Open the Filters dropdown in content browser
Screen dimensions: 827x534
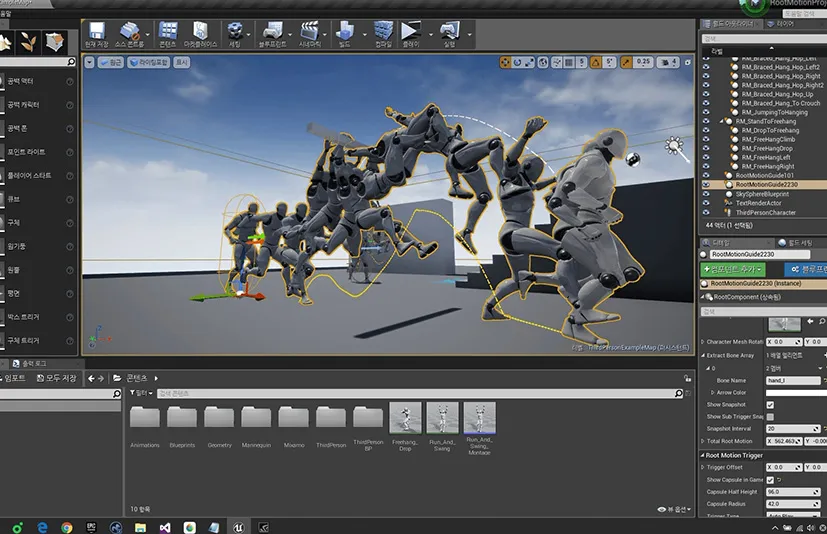[141, 393]
